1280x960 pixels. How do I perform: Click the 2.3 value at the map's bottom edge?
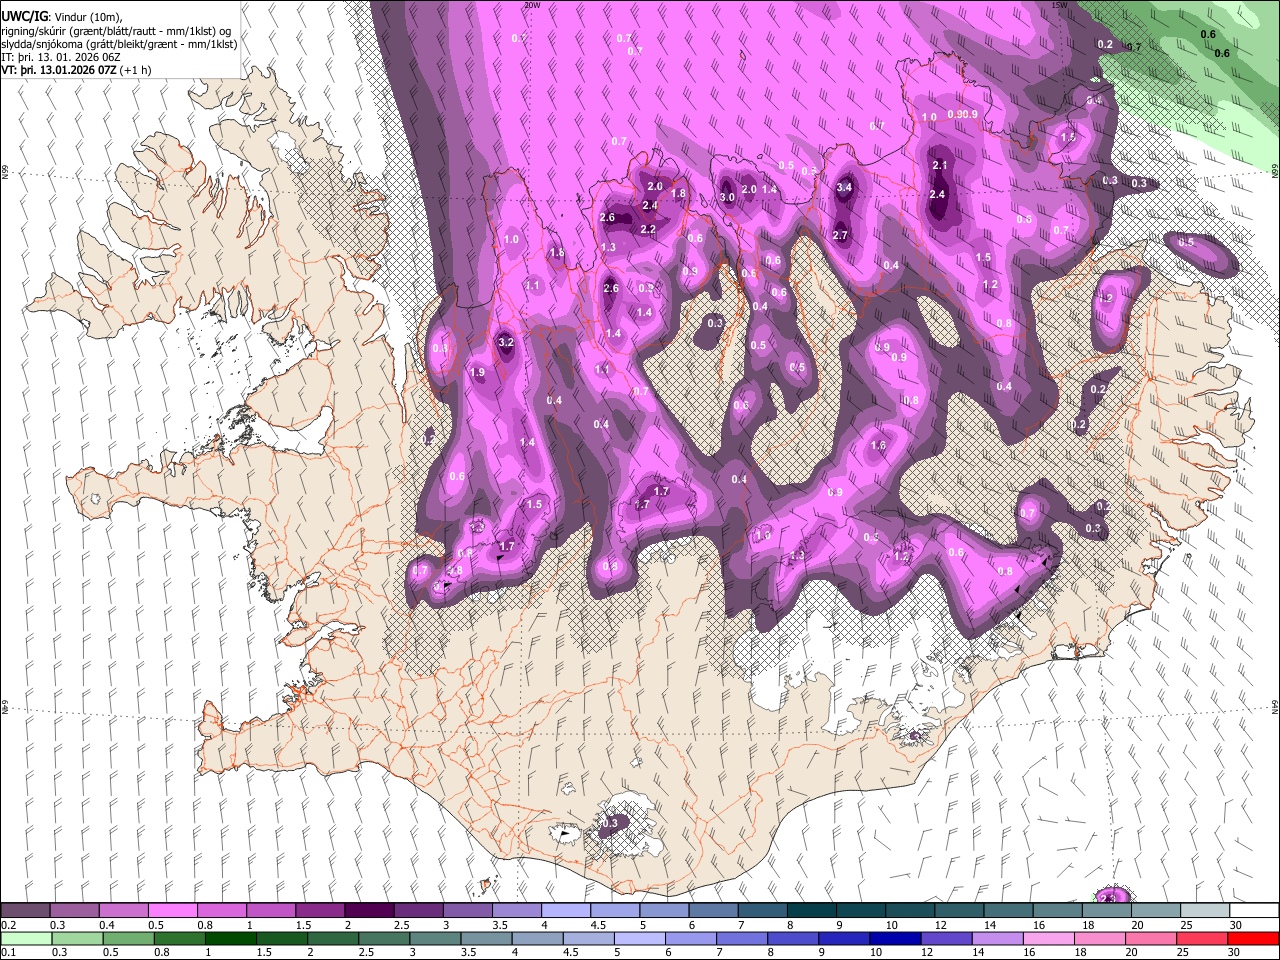coord(1108,898)
